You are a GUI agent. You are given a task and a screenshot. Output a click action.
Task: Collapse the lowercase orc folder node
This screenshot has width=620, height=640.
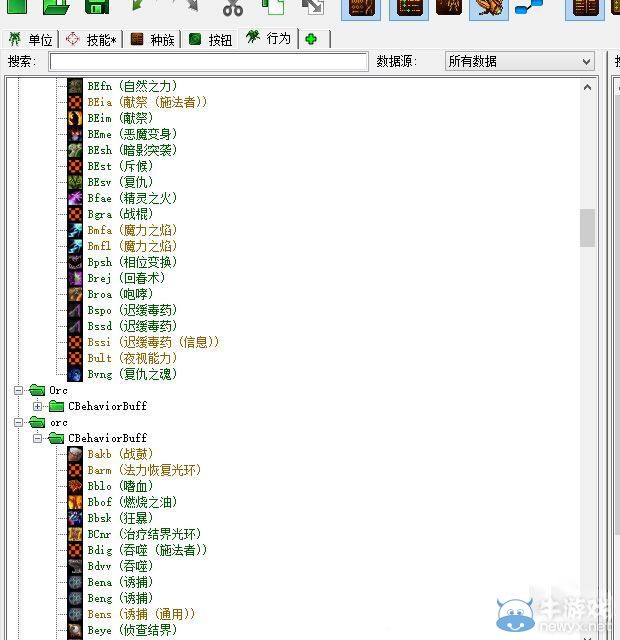pos(18,422)
